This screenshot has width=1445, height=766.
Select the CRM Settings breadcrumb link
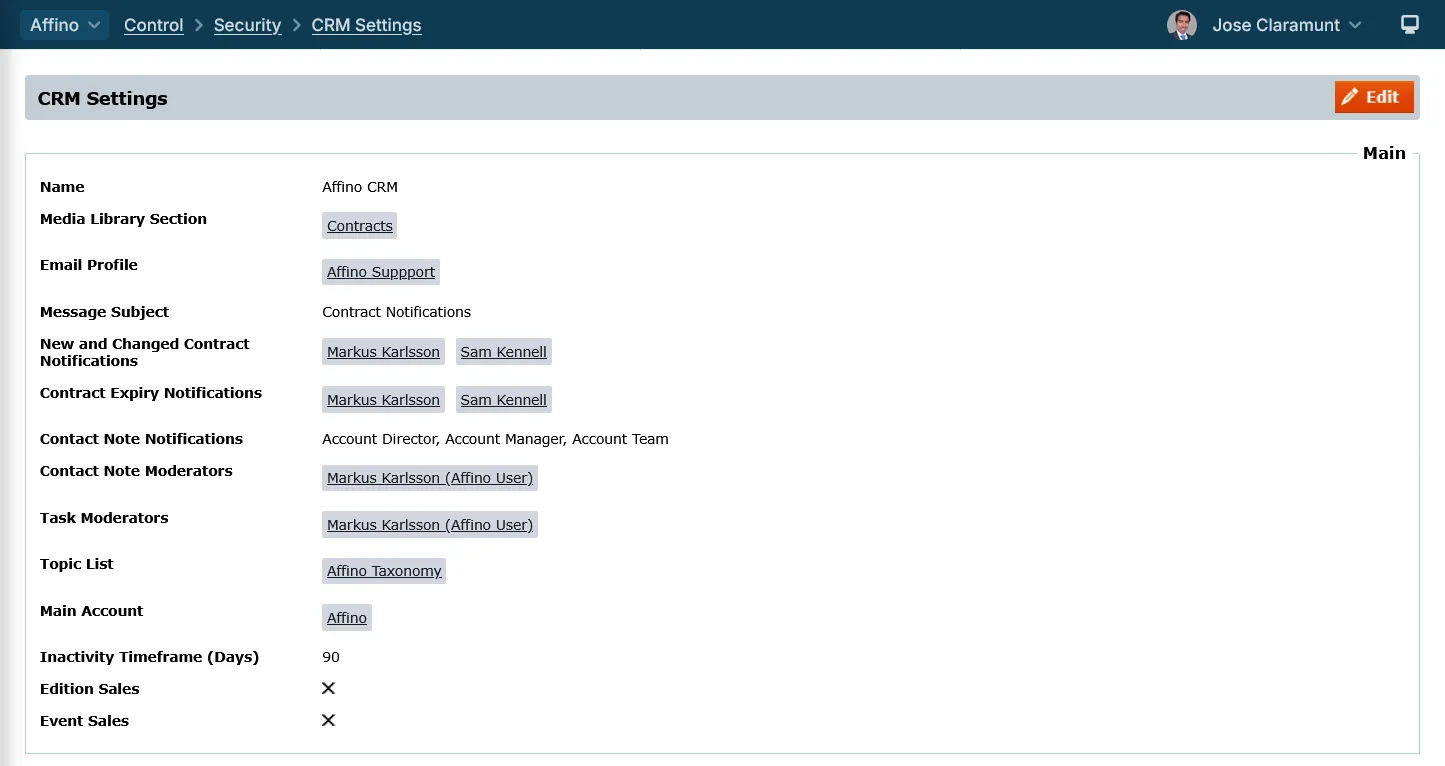366,25
